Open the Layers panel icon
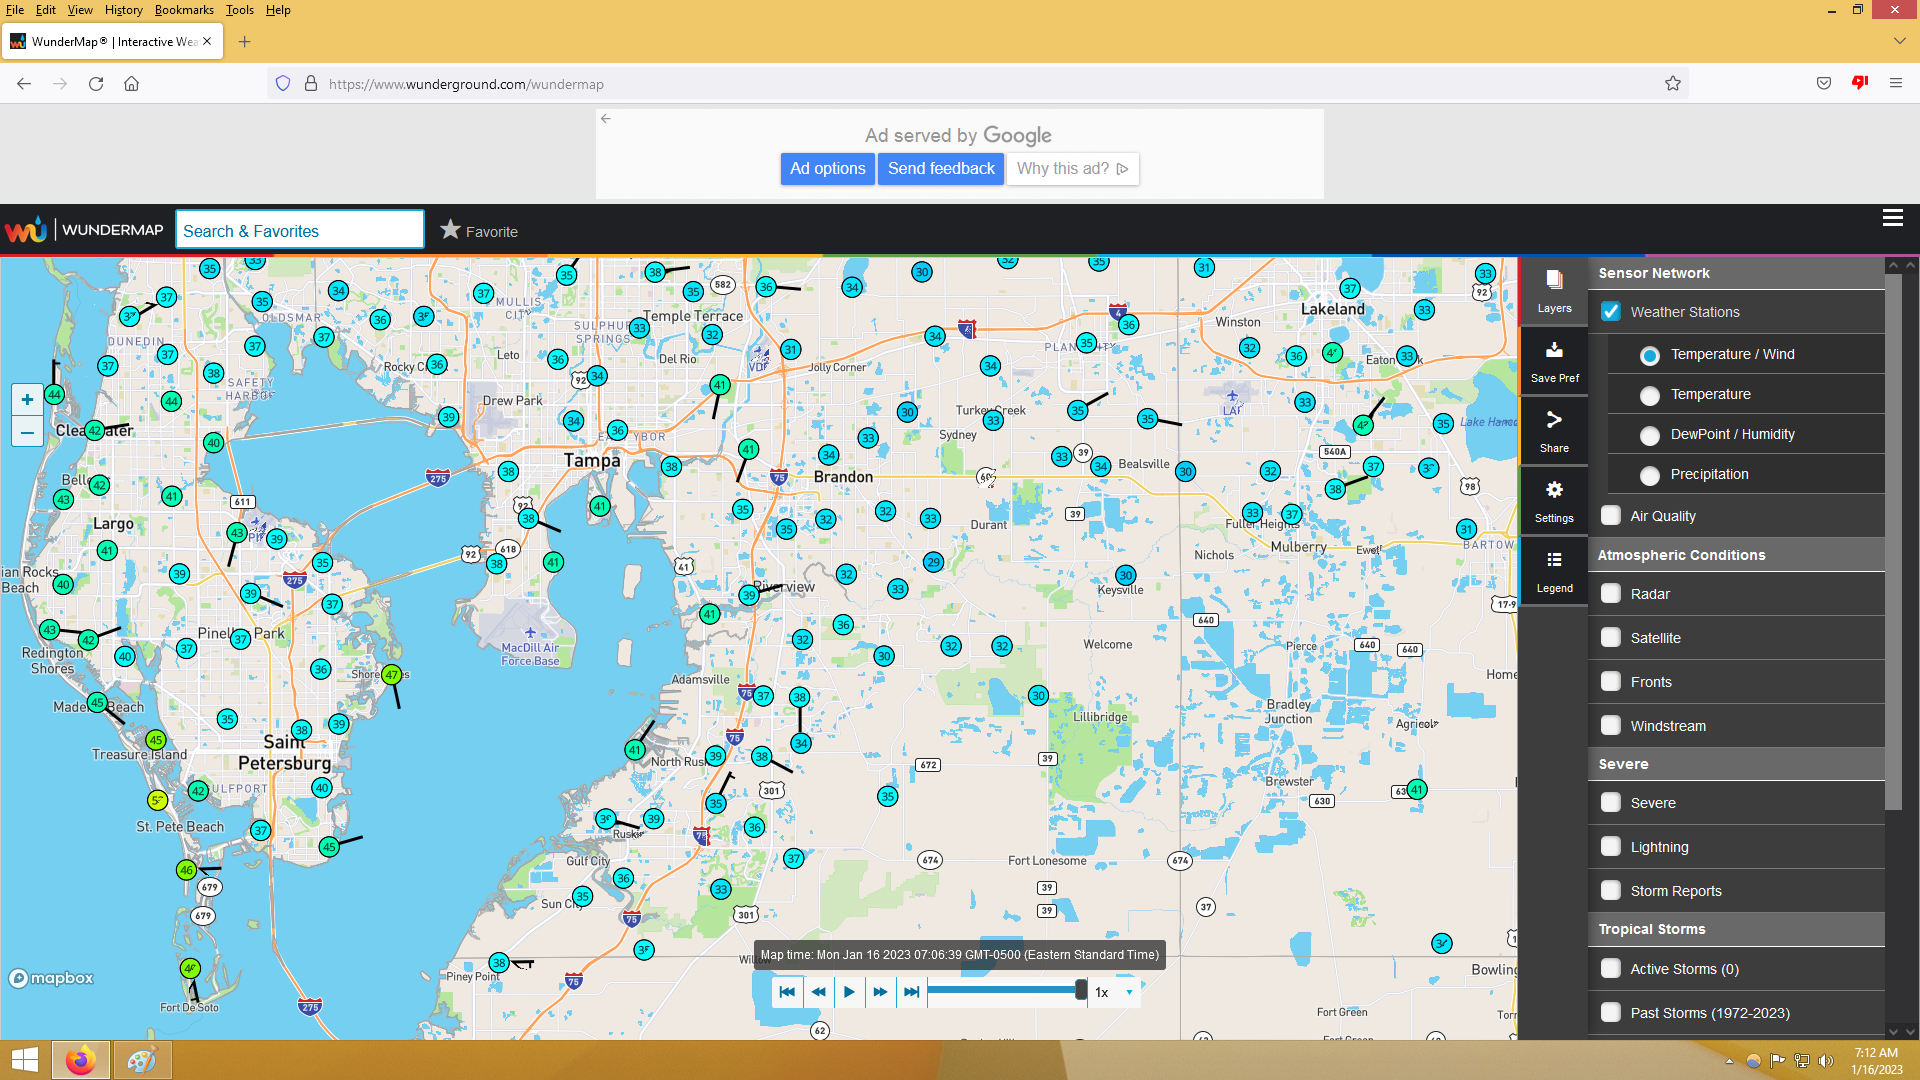Screen dimensions: 1920x1080 1554,290
